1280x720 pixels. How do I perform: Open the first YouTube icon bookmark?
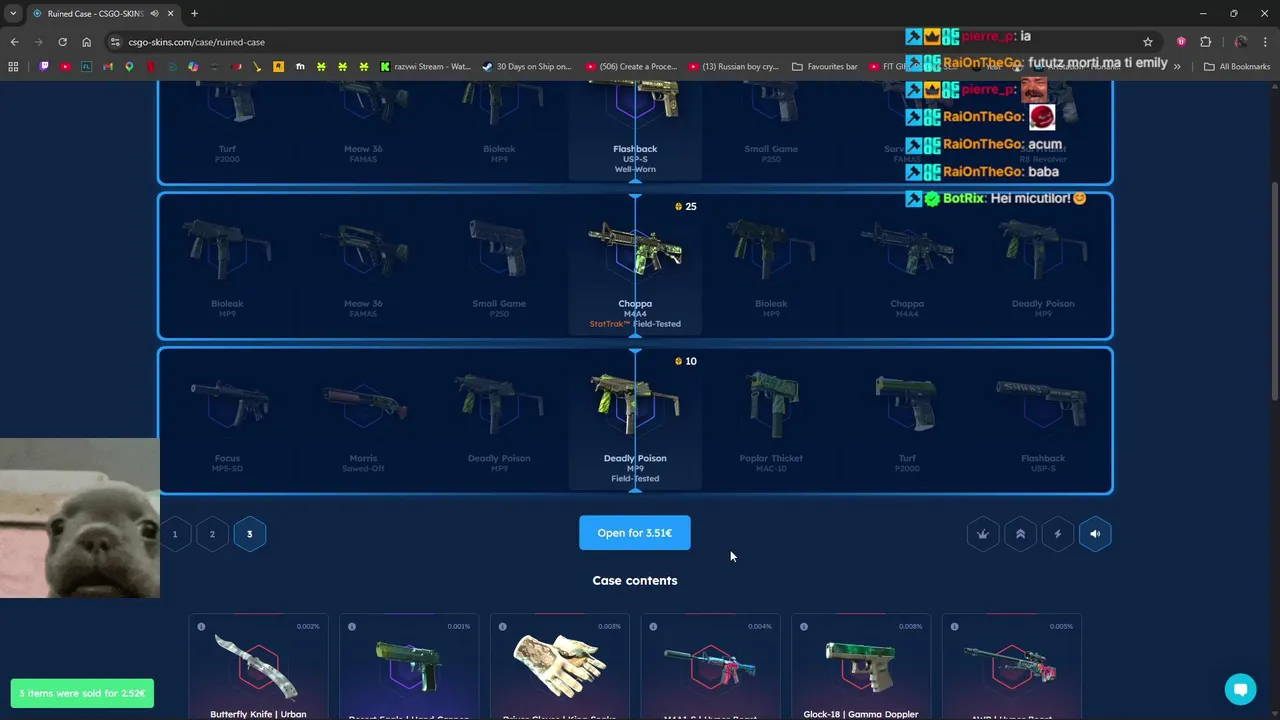click(x=65, y=67)
